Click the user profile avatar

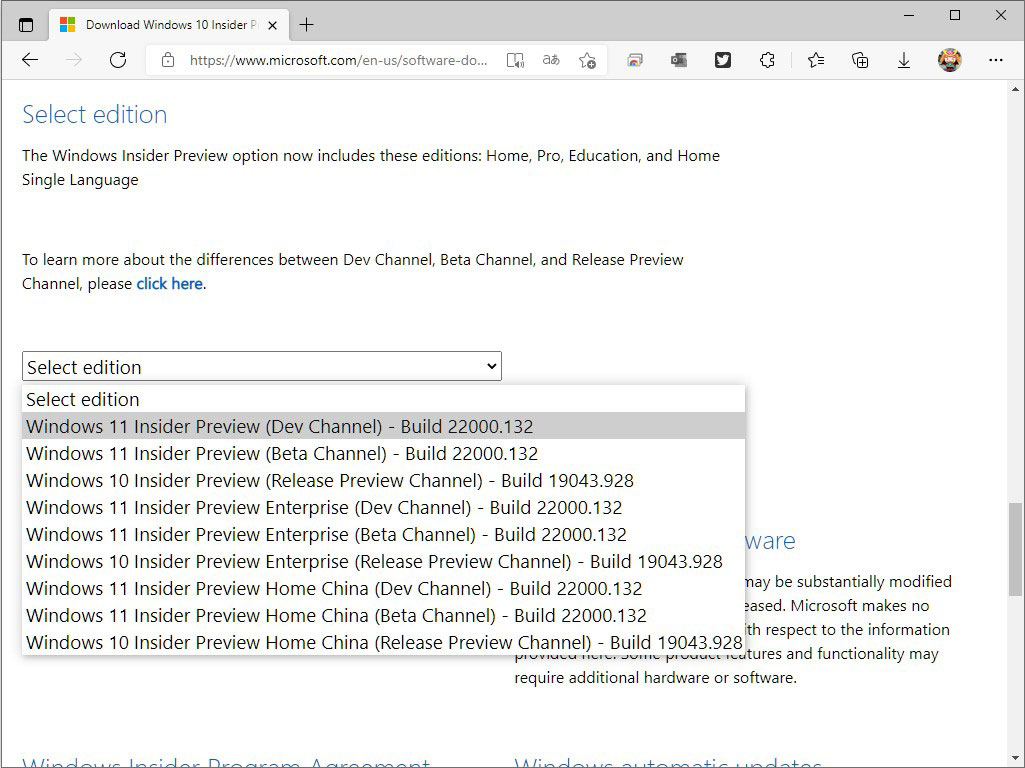coord(949,60)
